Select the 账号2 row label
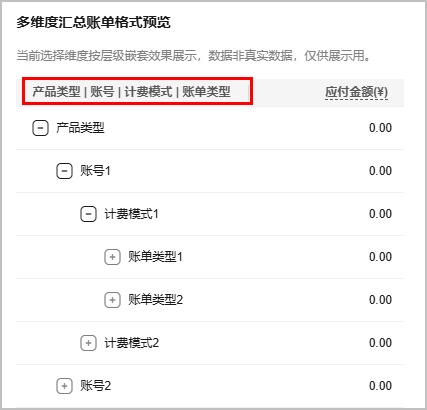 pos(95,386)
